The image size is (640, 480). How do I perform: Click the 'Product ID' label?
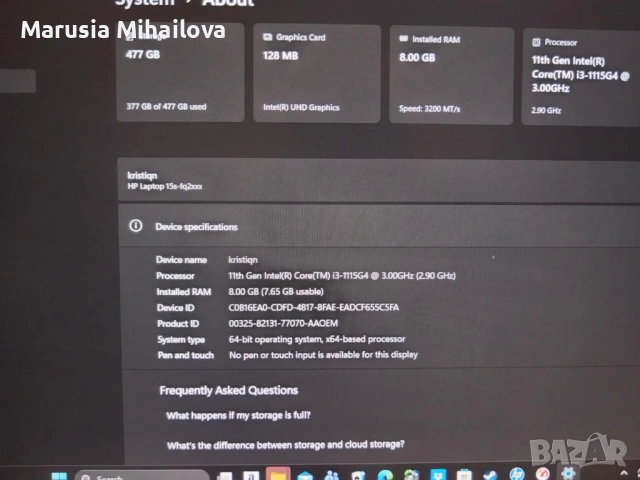178,324
